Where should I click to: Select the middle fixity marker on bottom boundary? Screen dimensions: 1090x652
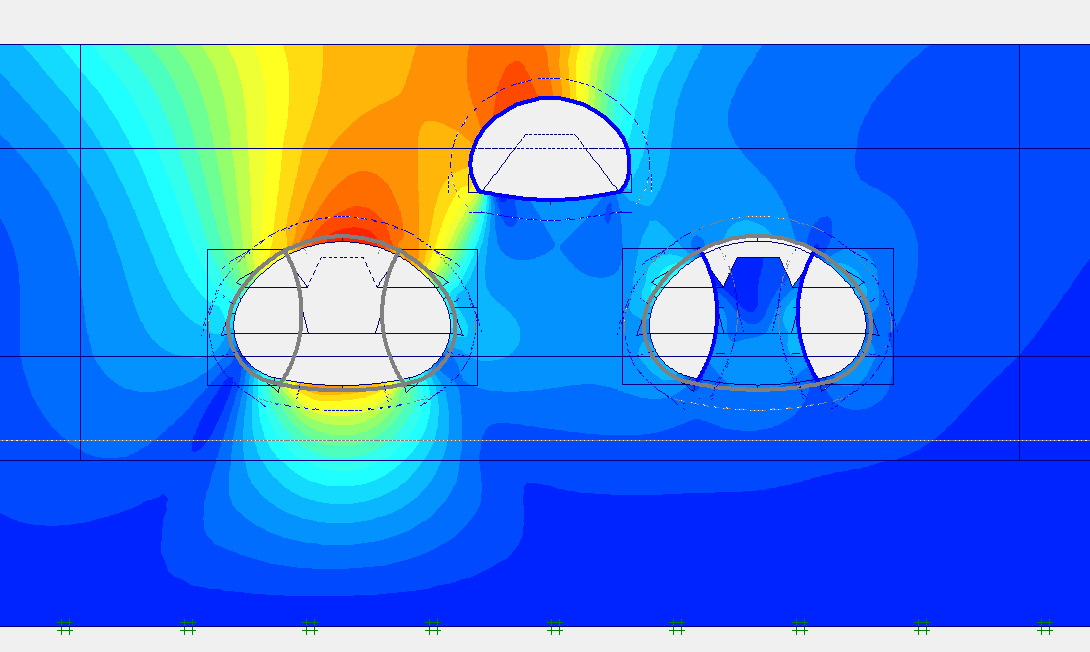(555, 627)
